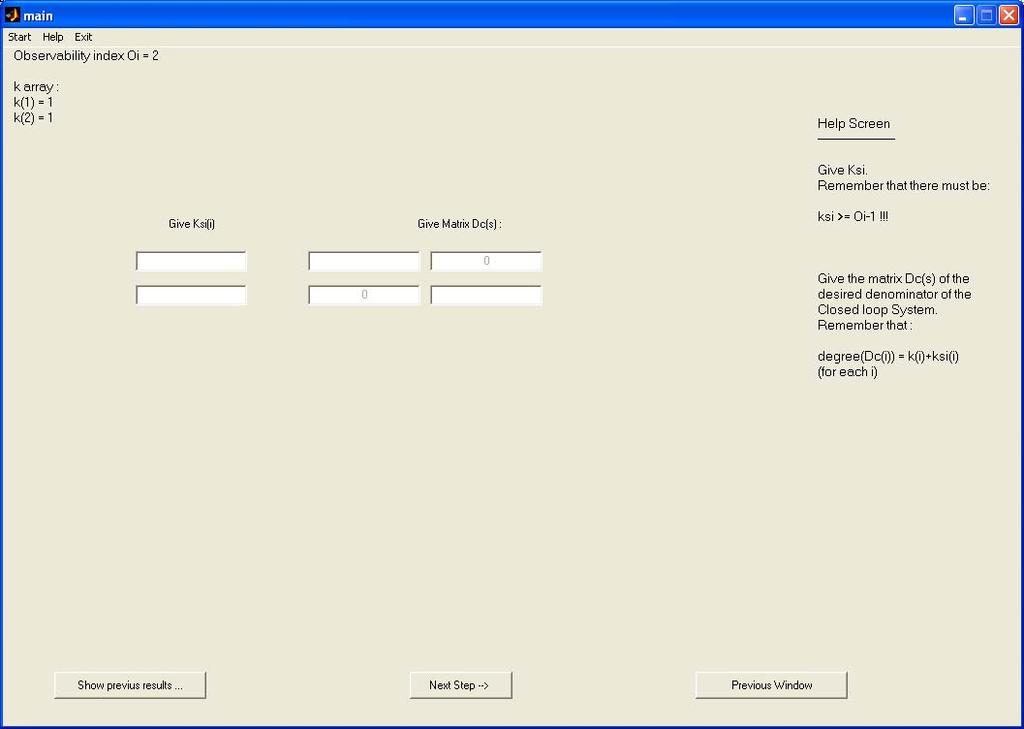Viewport: 1024px width, 729px height.
Task: Click the 'Give Matrix Dc(s) :' label
Action: tap(460, 224)
